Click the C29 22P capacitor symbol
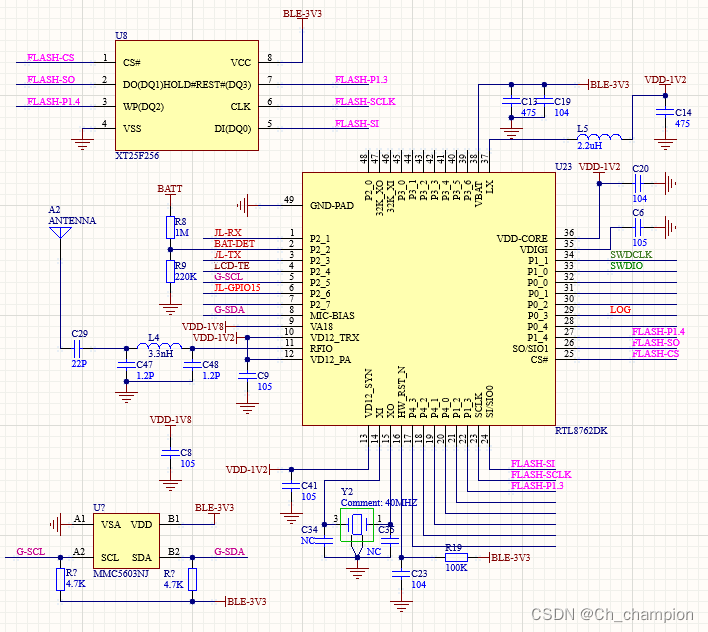This screenshot has height=632, width=708. [77, 348]
